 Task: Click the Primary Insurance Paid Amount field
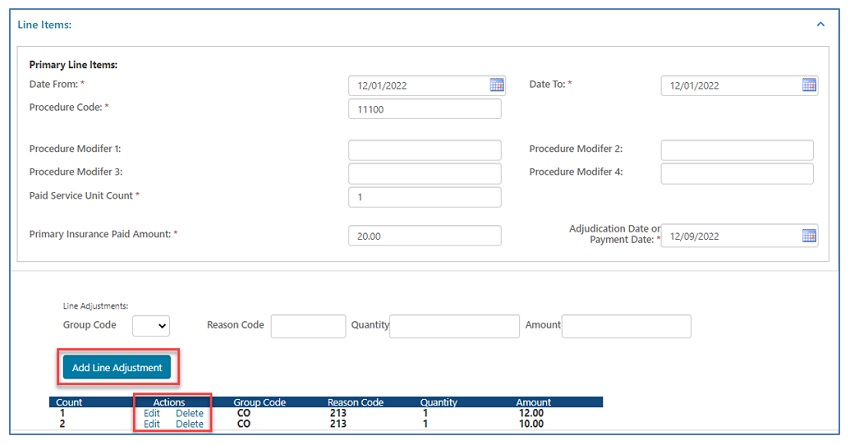tap(425, 236)
